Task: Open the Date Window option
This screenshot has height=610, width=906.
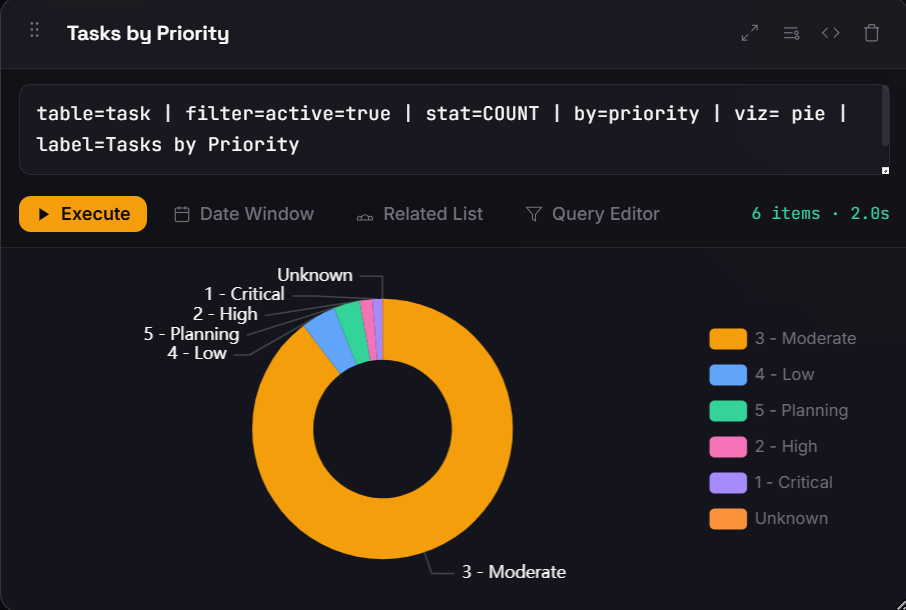Action: tap(244, 214)
